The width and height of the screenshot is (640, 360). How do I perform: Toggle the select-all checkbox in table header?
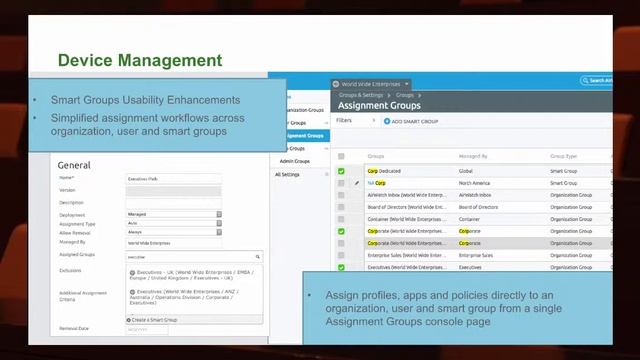pos(341,156)
